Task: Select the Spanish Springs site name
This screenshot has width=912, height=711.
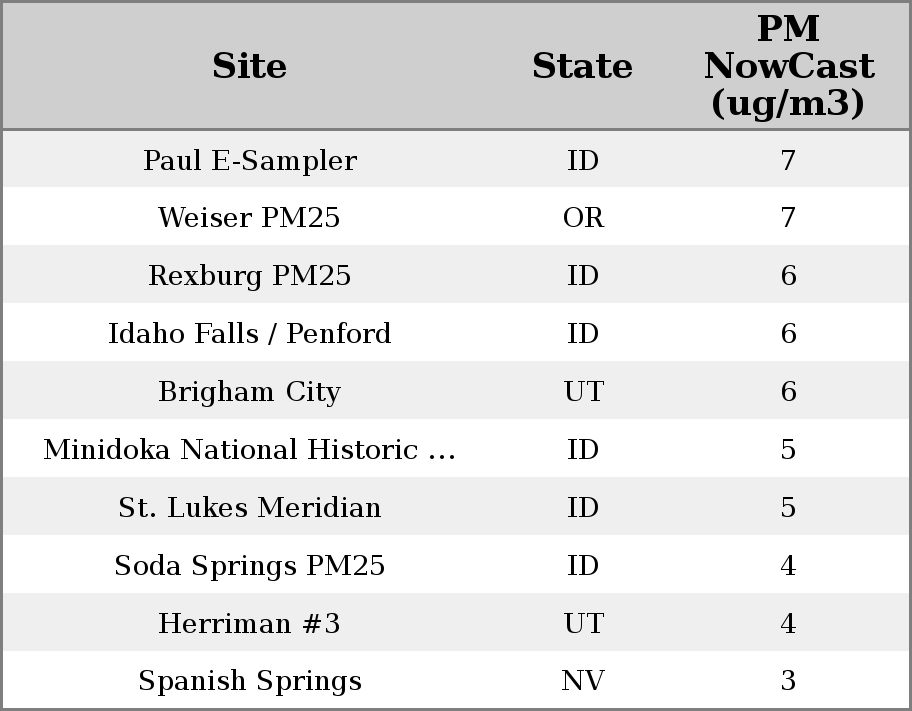Action: 249,681
